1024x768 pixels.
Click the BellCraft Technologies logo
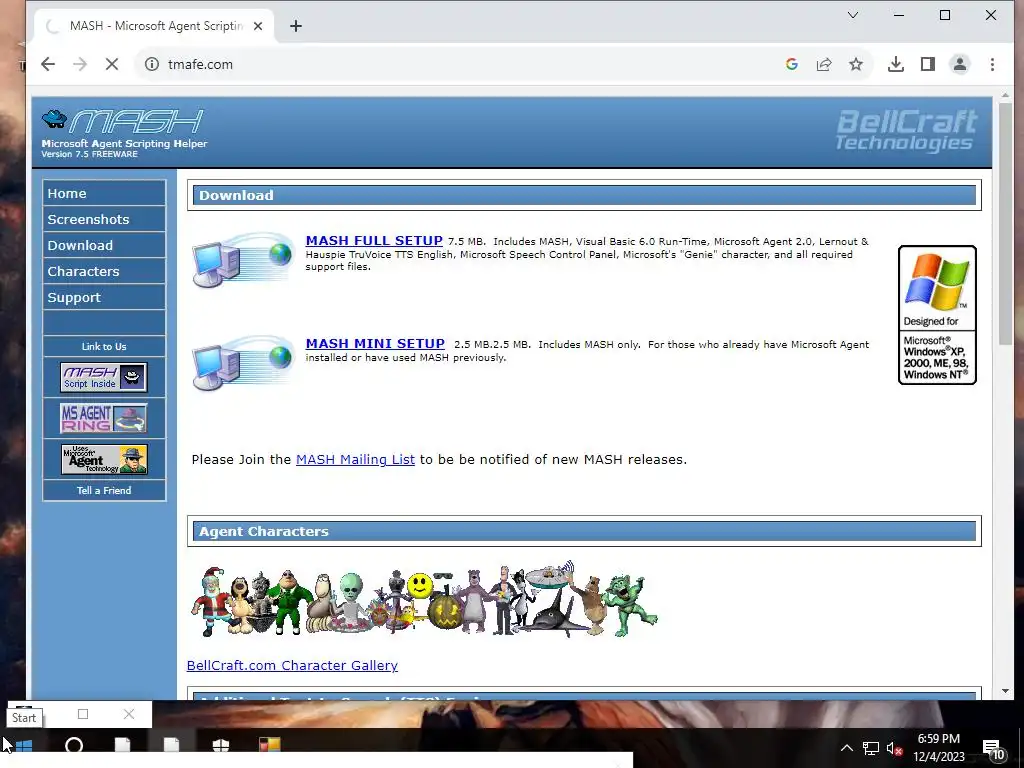point(906,131)
